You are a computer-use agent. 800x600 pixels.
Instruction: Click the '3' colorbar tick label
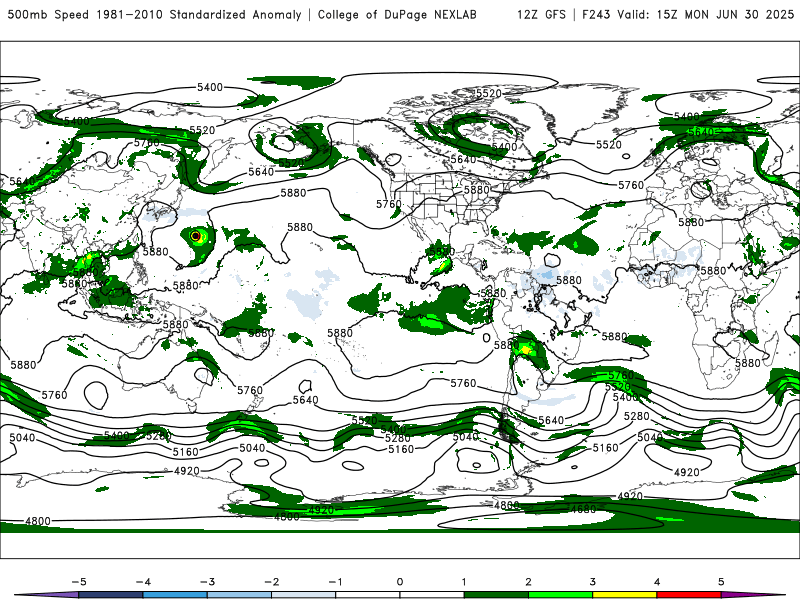coord(592,582)
